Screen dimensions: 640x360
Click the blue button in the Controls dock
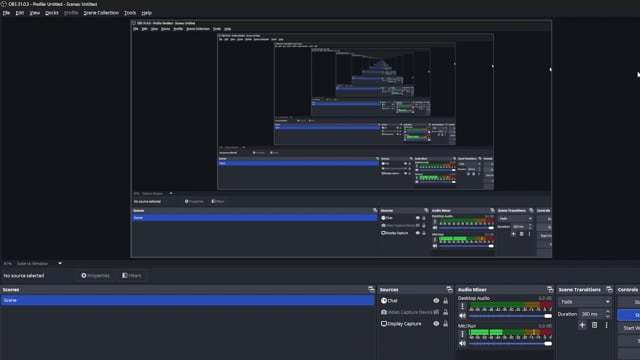tap(629, 315)
